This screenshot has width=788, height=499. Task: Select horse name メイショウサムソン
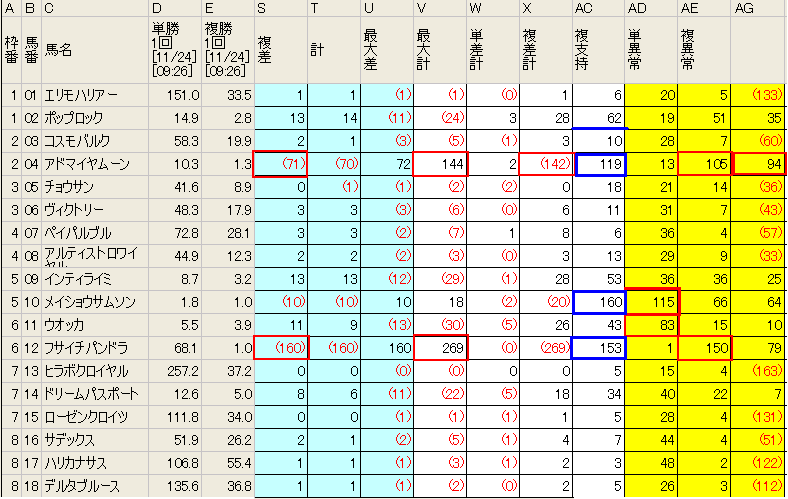(90, 302)
